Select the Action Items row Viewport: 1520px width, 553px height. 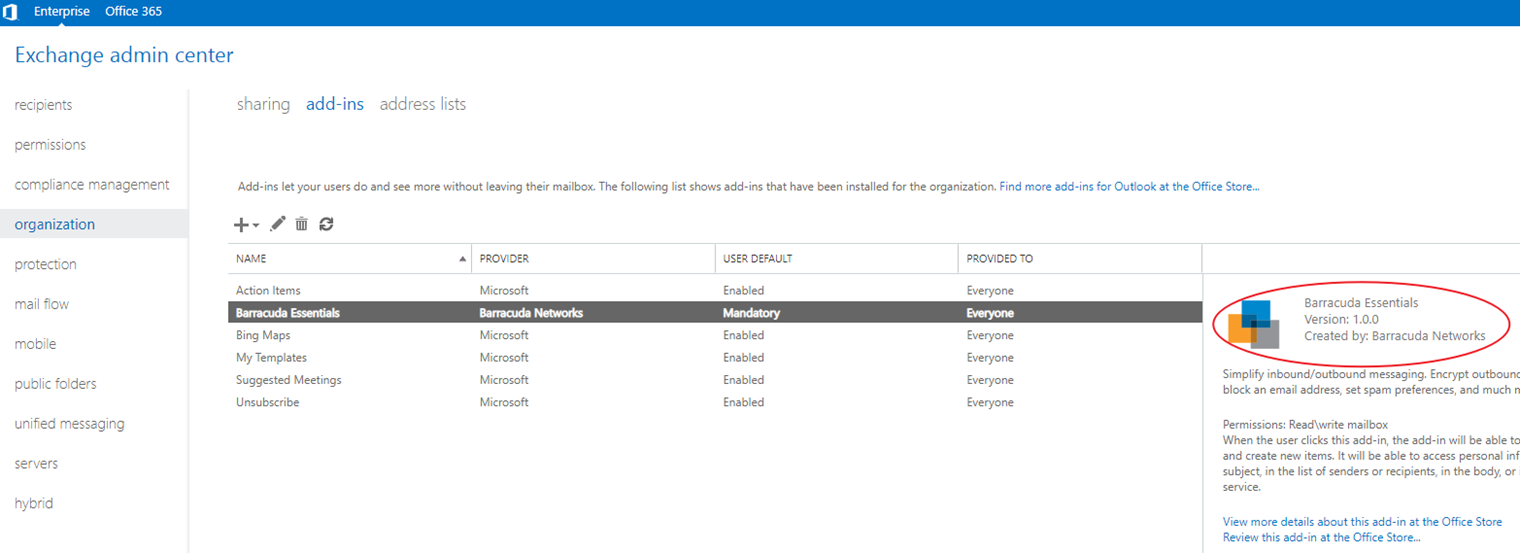[x=715, y=291]
